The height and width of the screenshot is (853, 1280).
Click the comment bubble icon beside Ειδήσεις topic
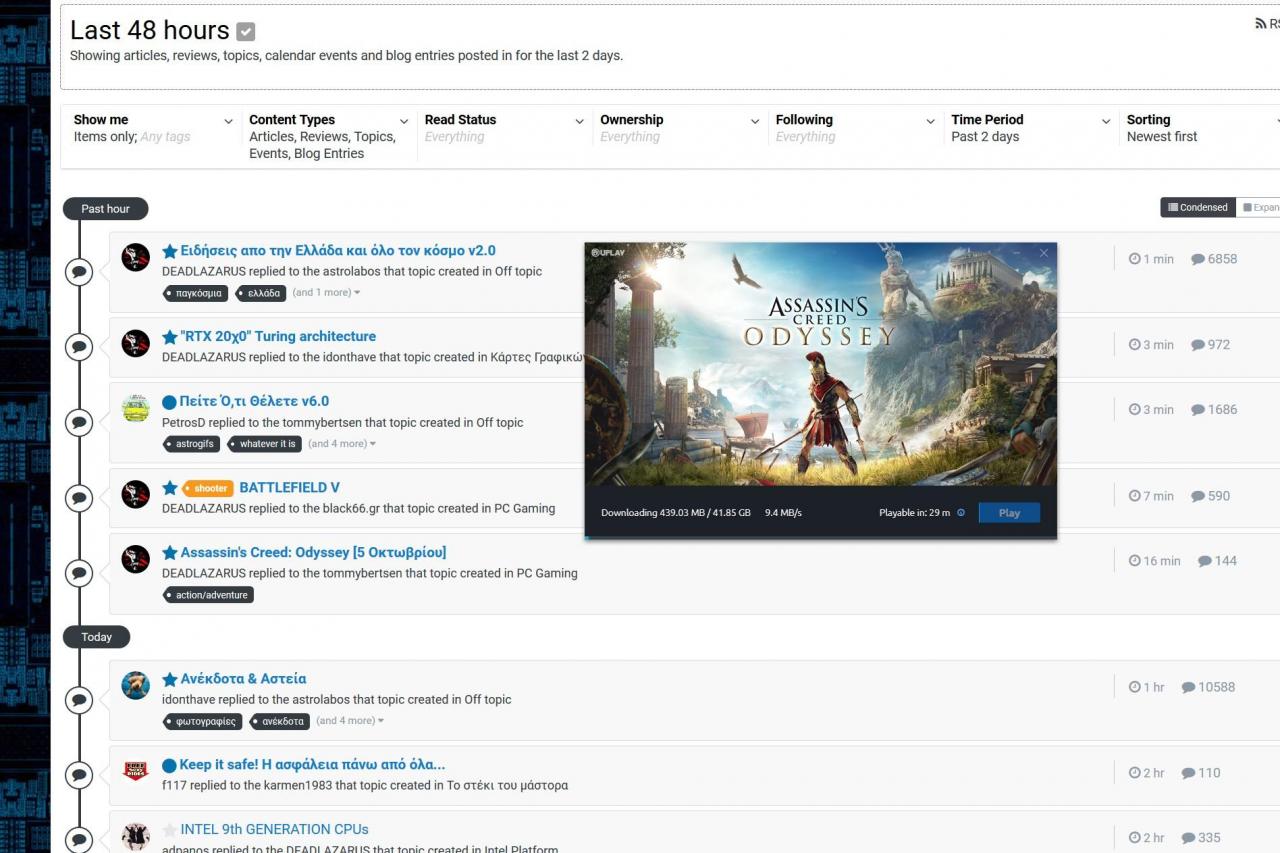pyautogui.click(x=1198, y=259)
